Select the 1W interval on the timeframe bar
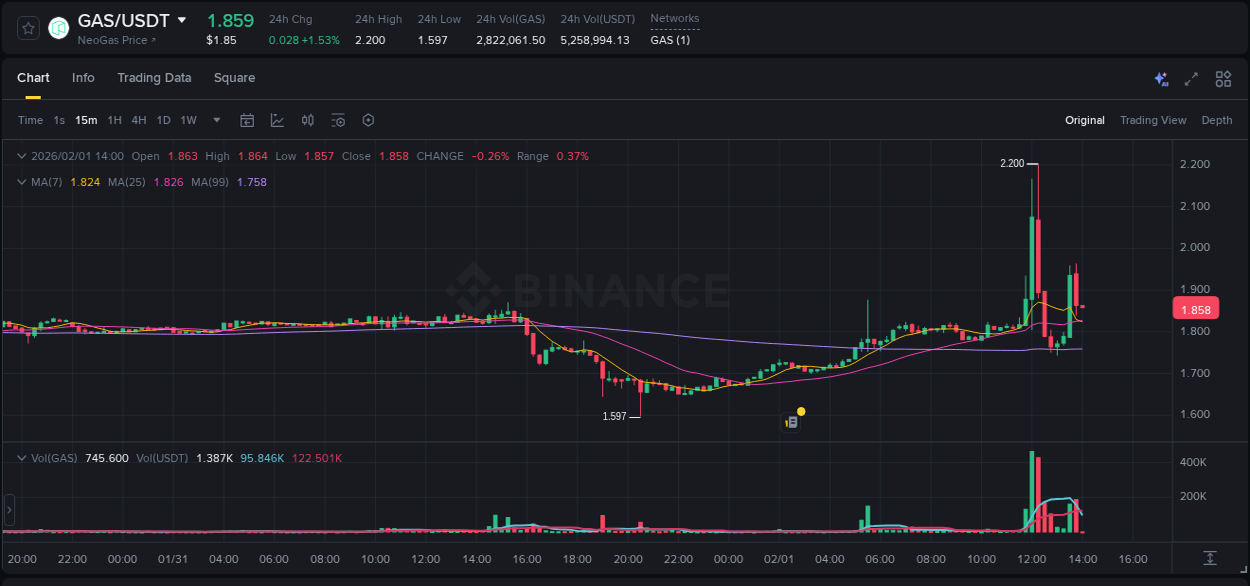The width and height of the screenshot is (1250, 586). pyautogui.click(x=188, y=119)
